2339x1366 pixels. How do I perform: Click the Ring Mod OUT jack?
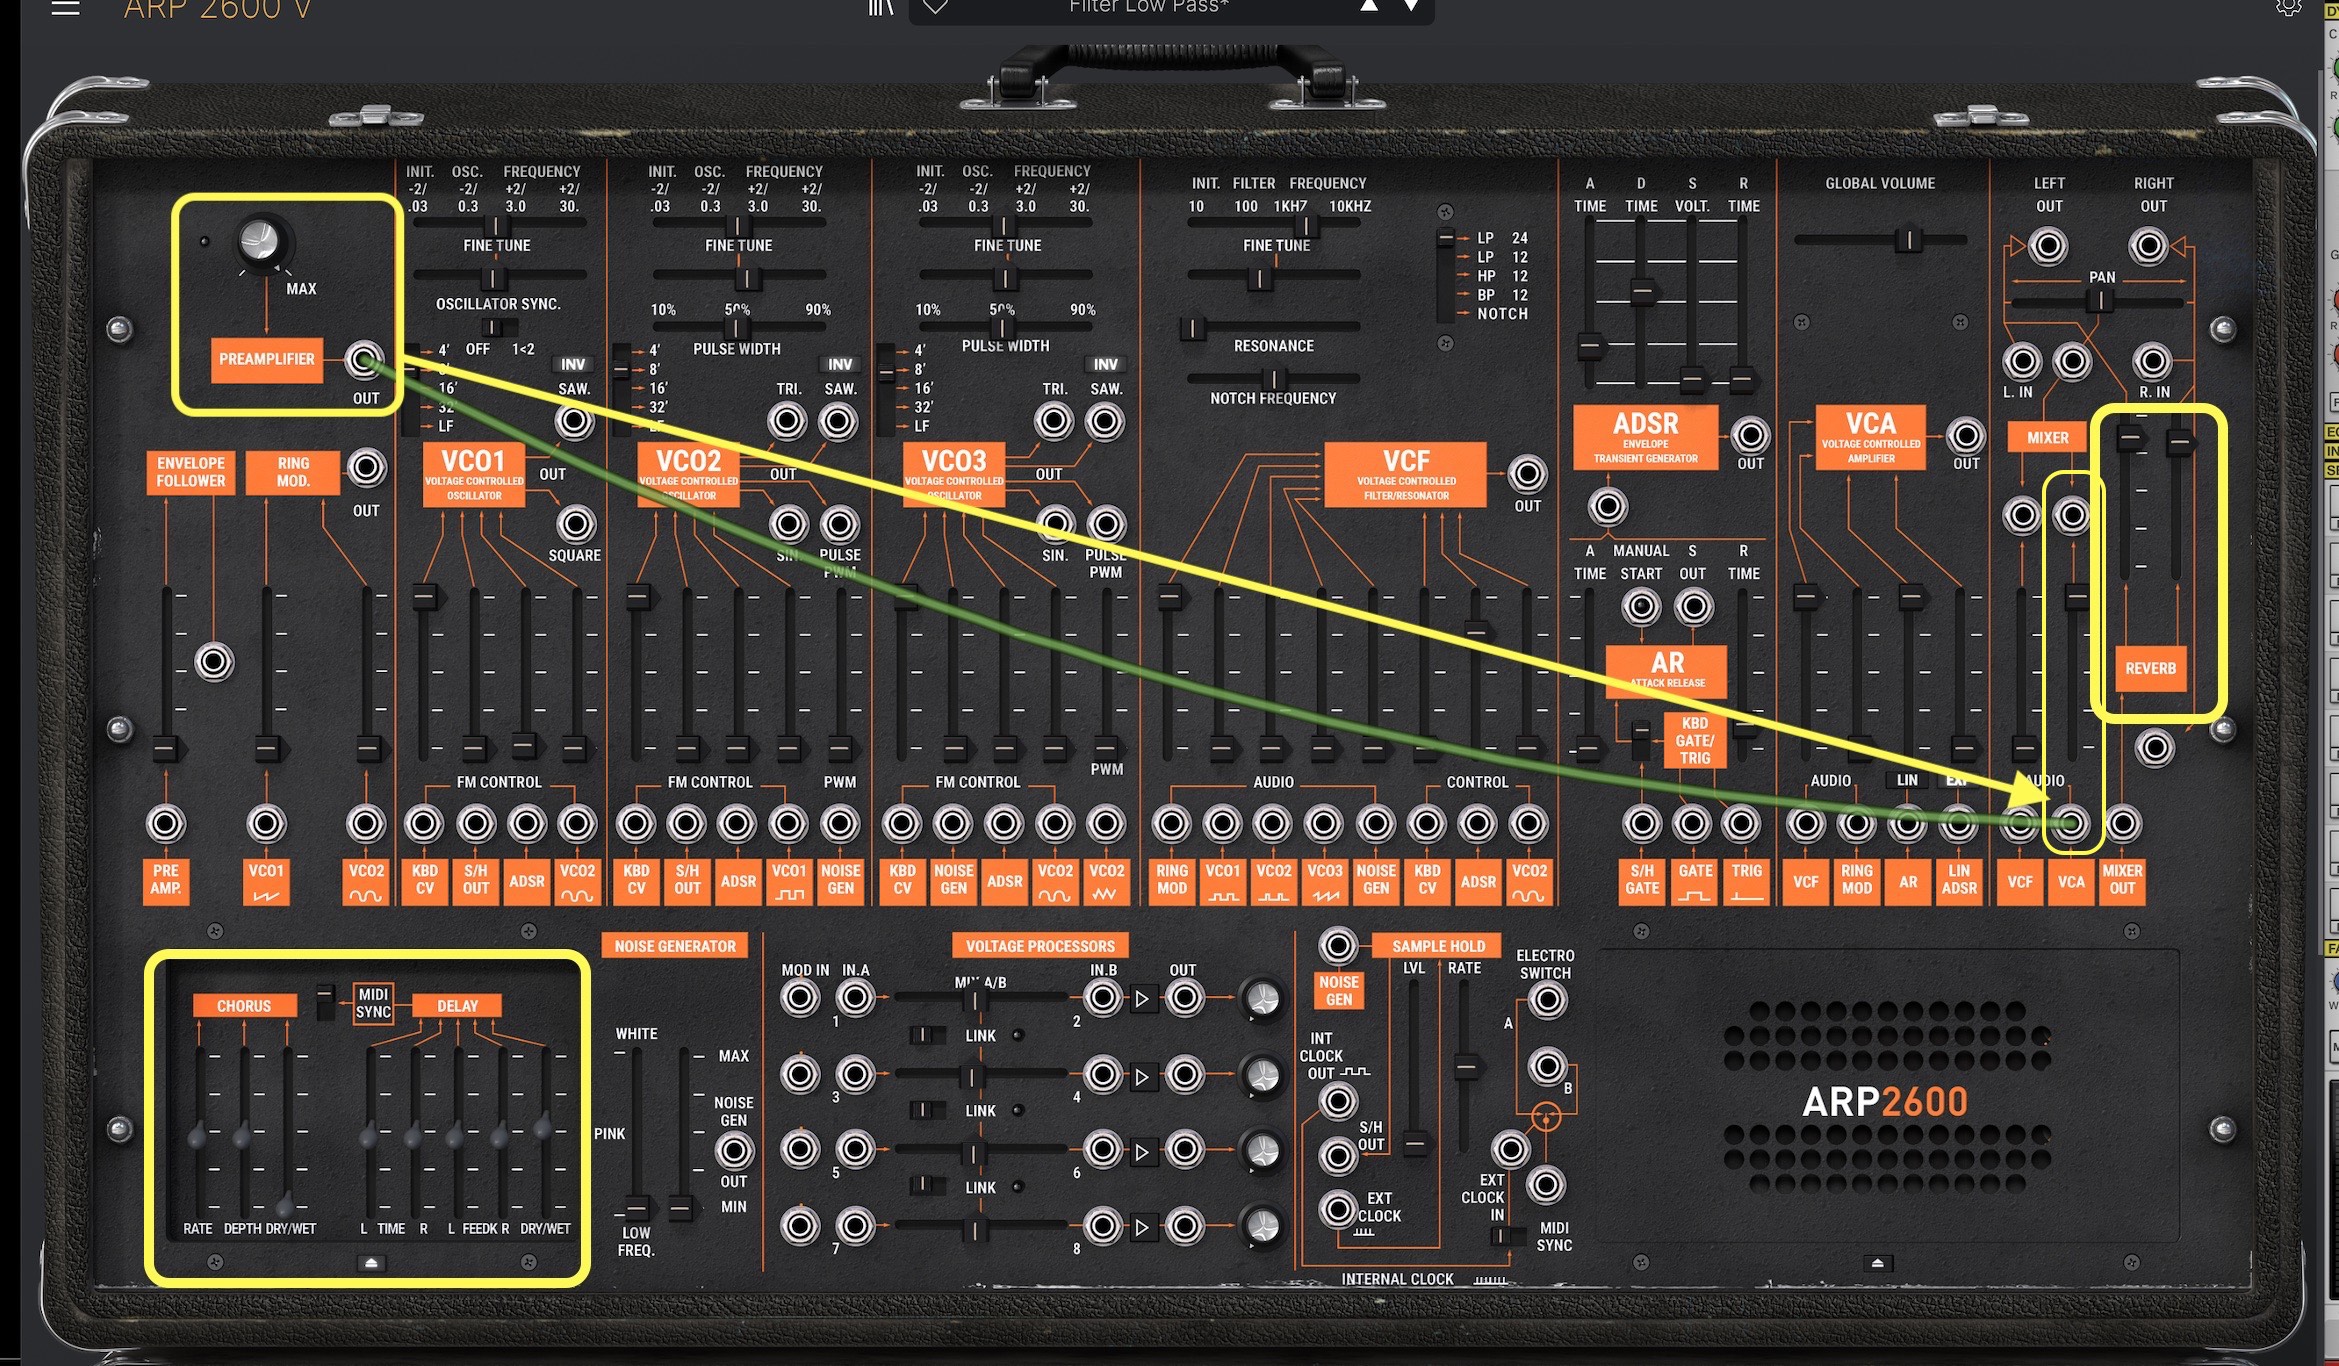coord(366,467)
